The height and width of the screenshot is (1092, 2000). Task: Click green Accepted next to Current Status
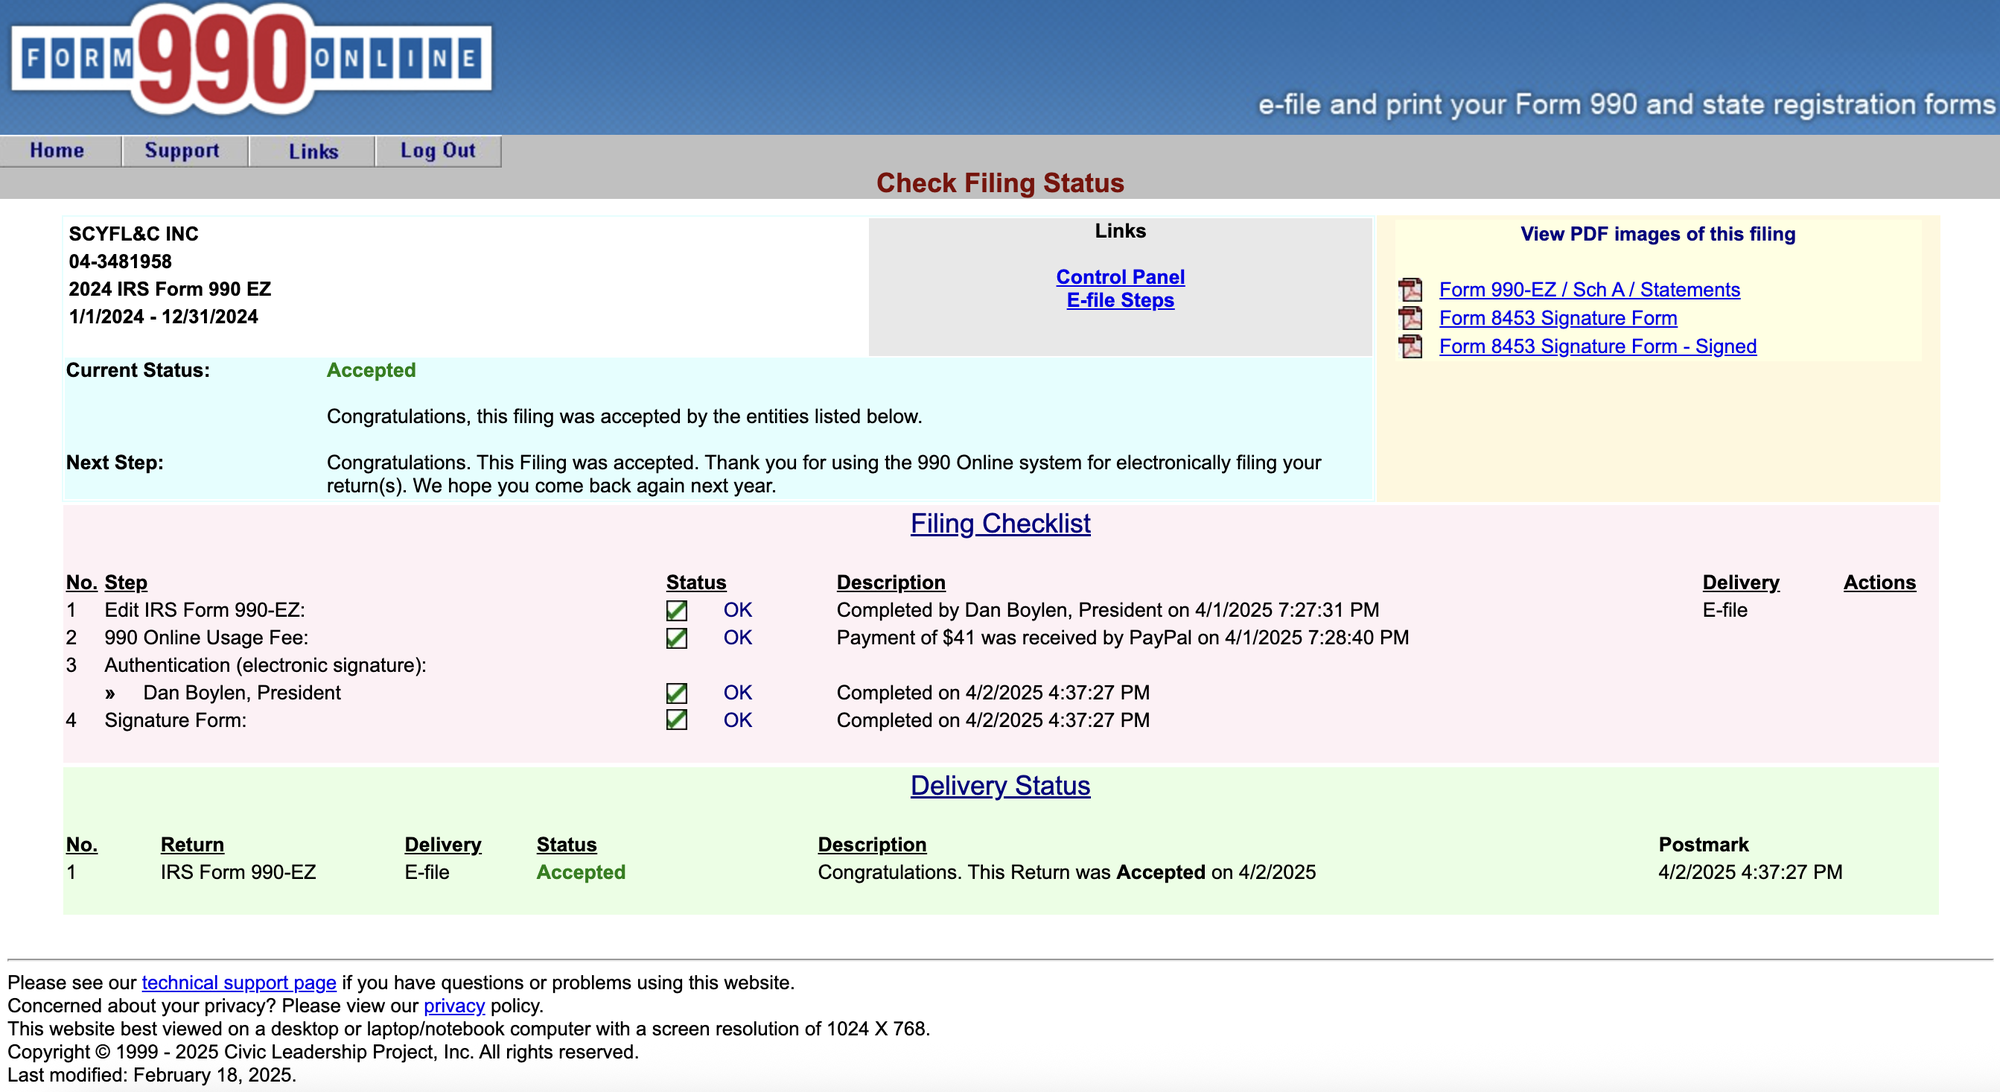(x=371, y=370)
